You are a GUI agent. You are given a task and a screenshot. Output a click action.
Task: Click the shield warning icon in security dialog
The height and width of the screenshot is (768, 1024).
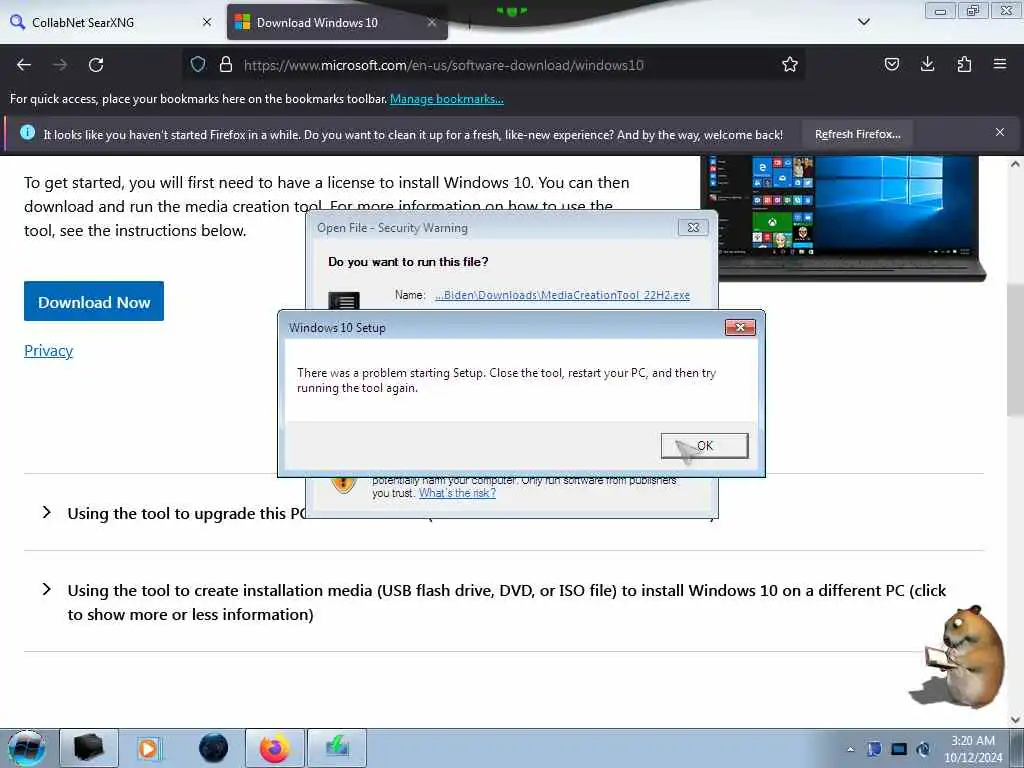344,485
